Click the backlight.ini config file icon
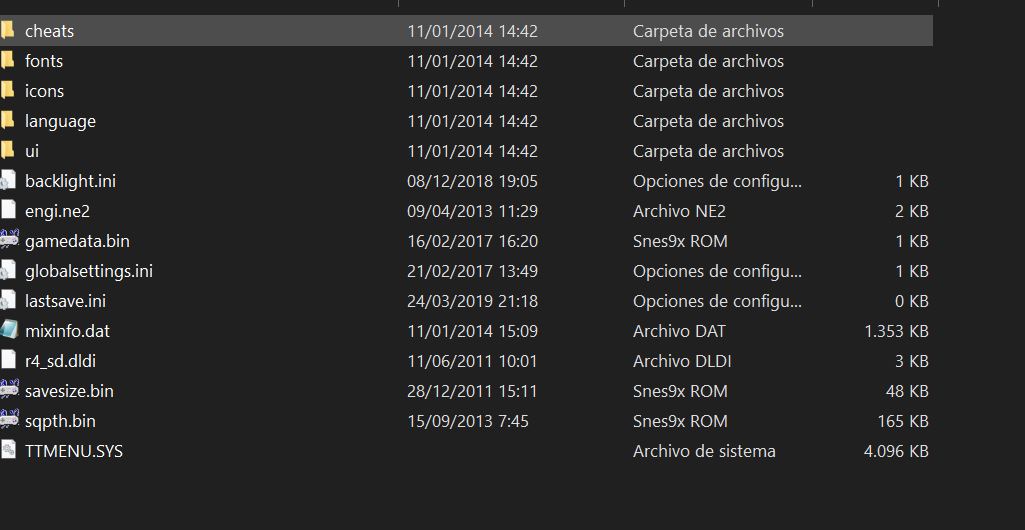 tap(8, 180)
